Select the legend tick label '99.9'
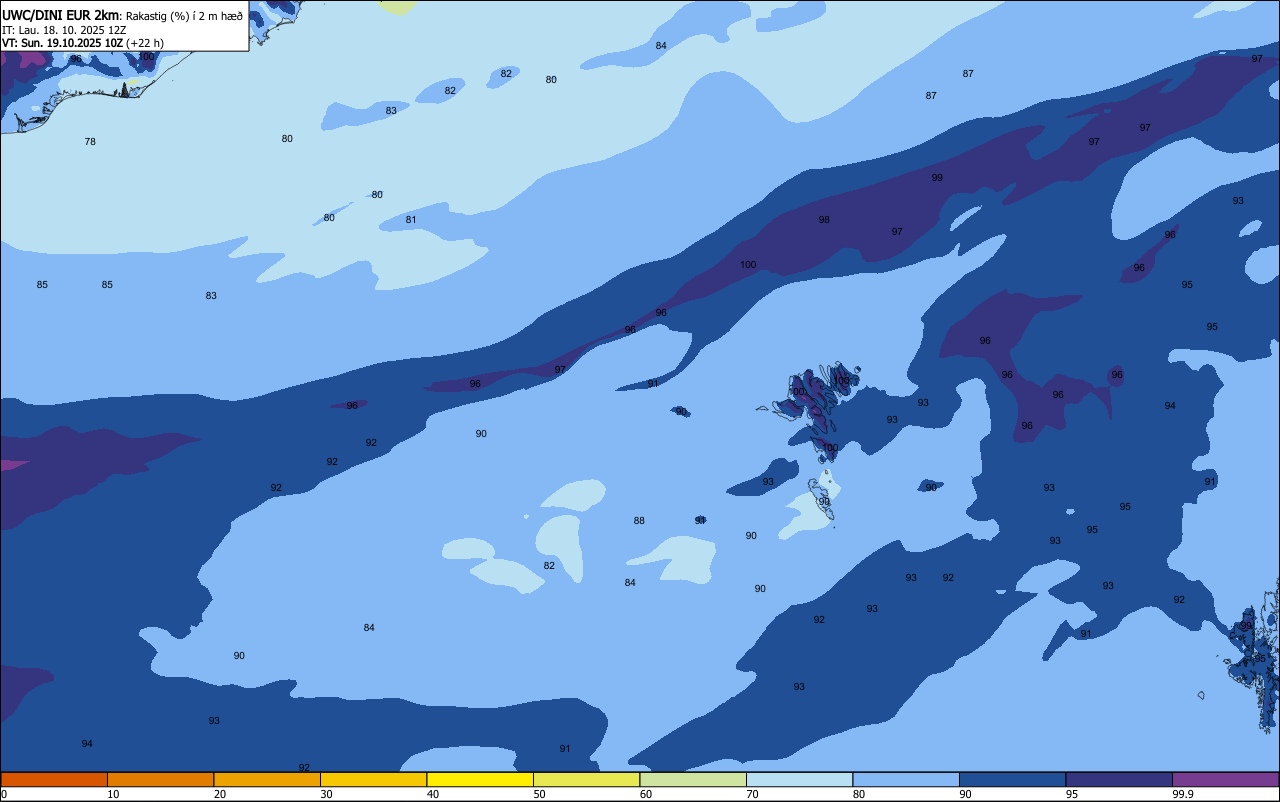Image resolution: width=1280 pixels, height=802 pixels. 1184,794
